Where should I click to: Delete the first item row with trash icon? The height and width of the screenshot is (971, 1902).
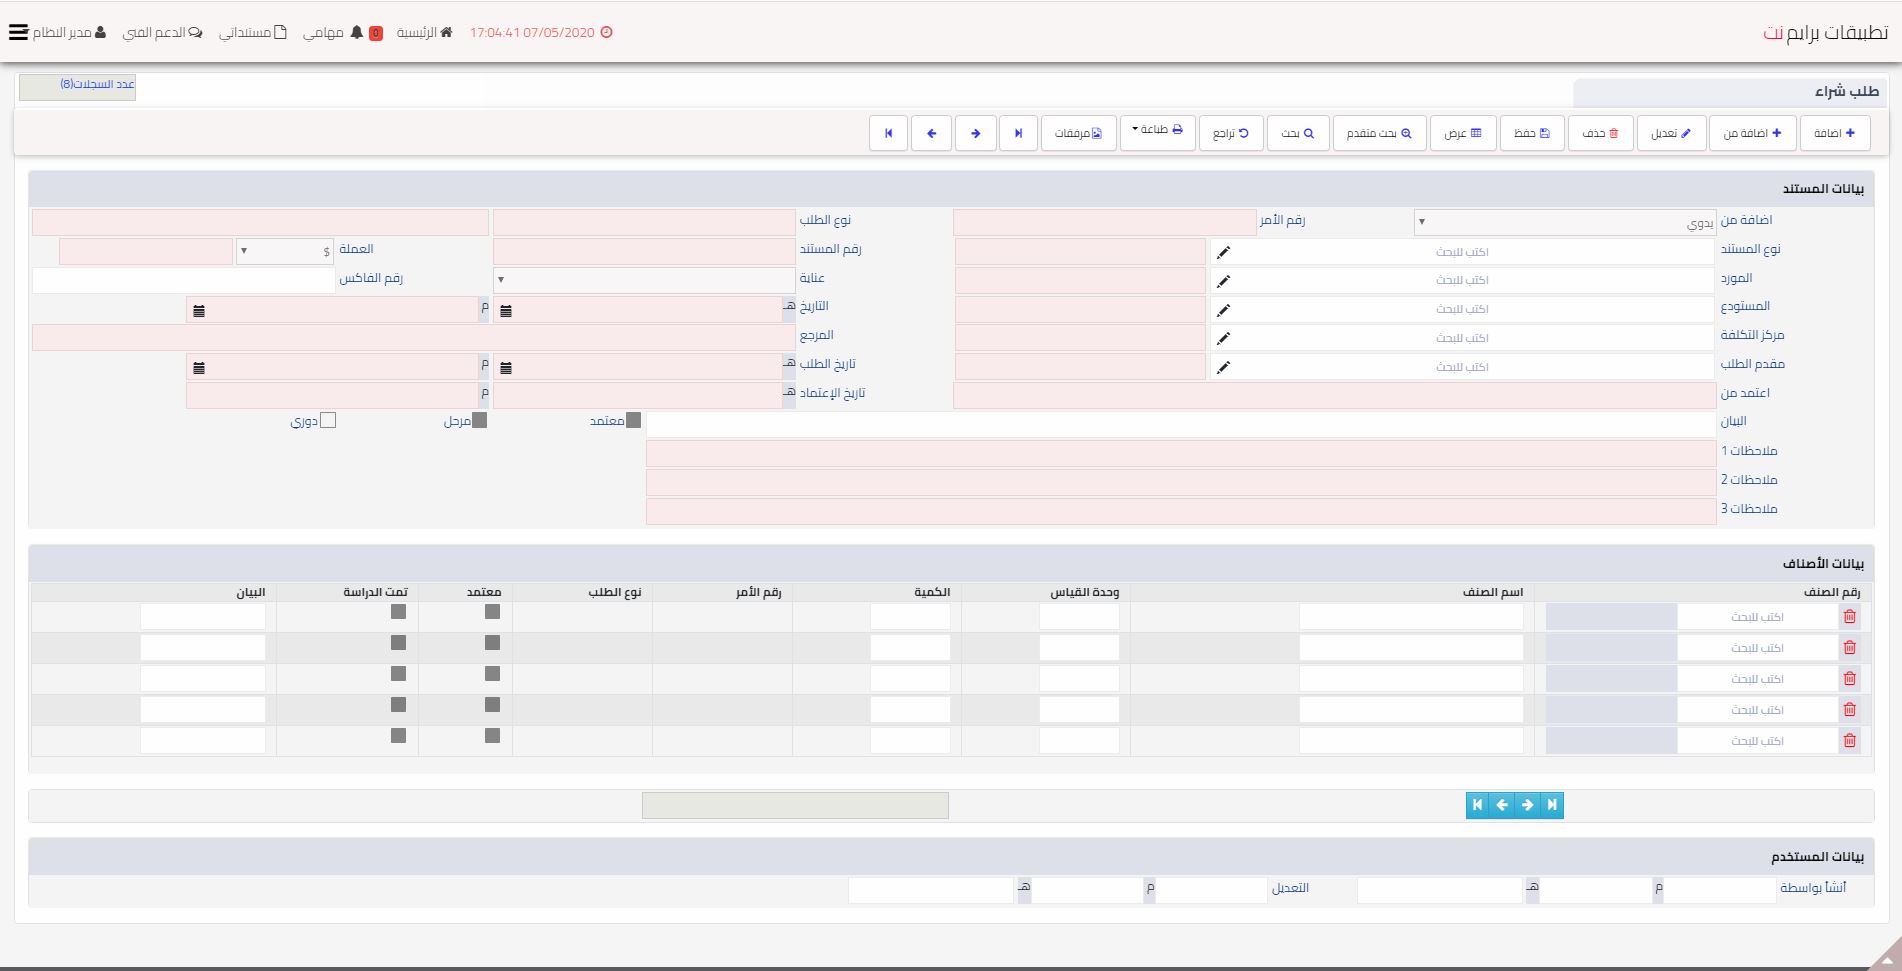1849,617
